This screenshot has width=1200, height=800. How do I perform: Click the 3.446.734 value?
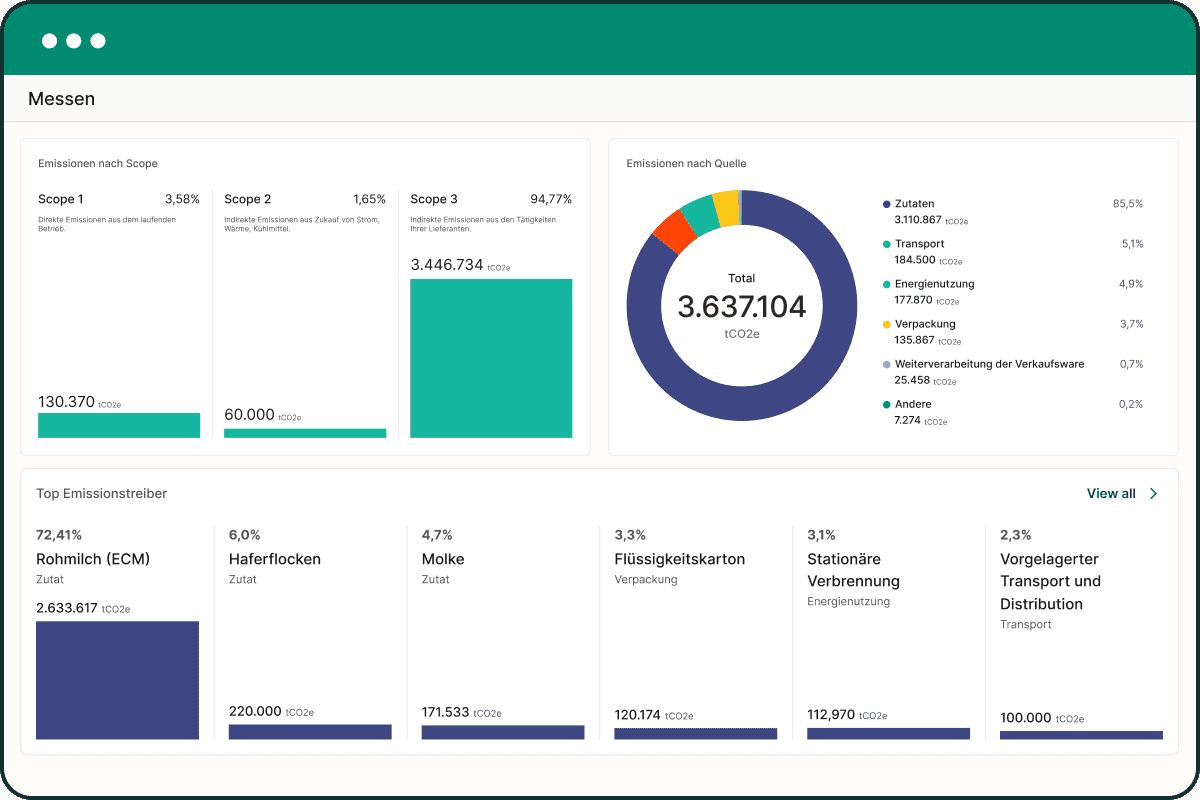click(447, 265)
